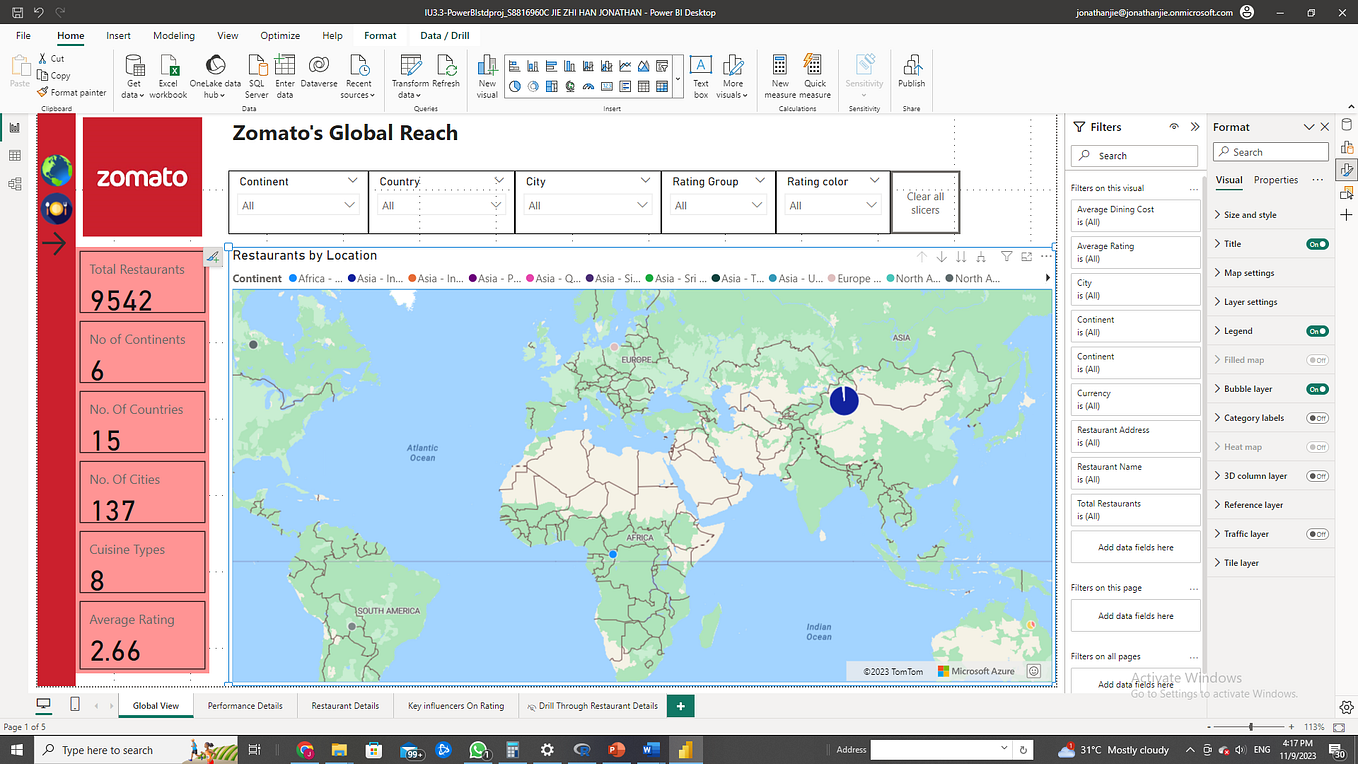Add a new report page

680,706
